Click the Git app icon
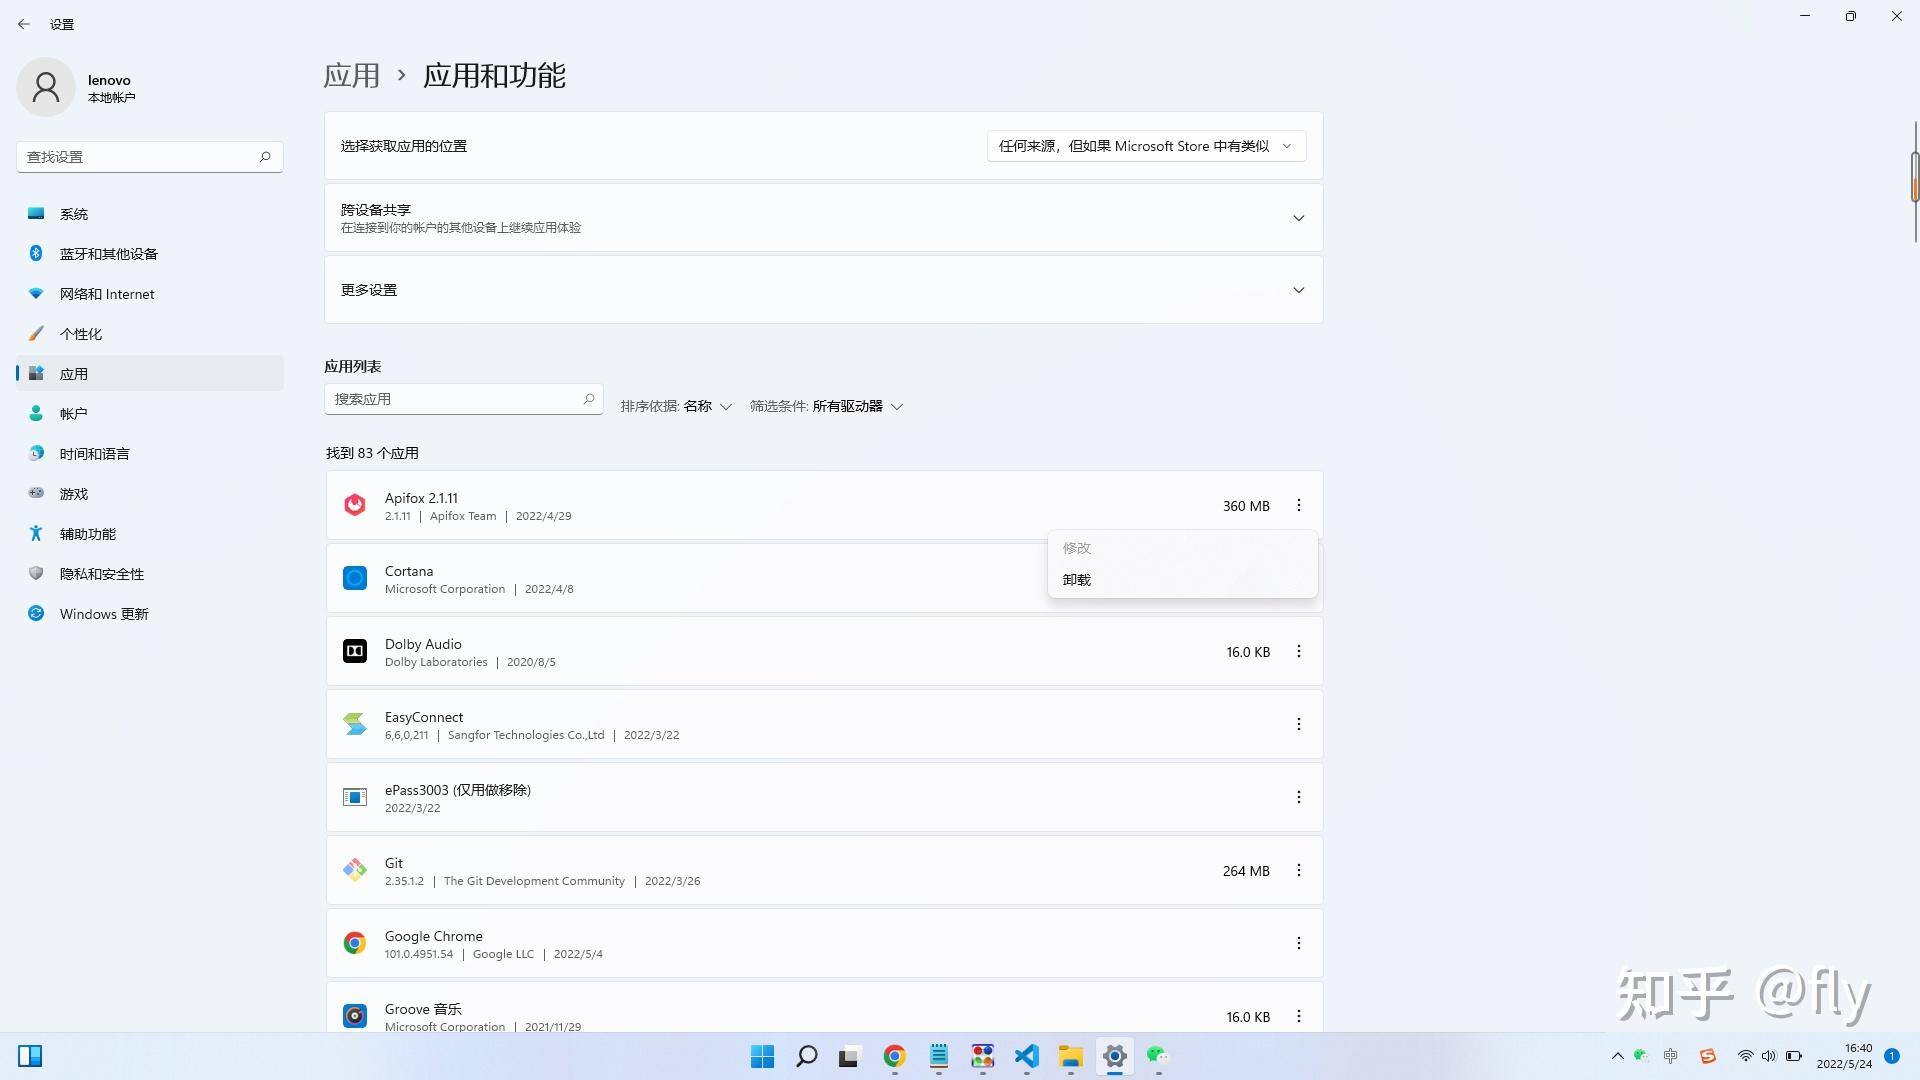Screen dimensions: 1920x1080 355,870
